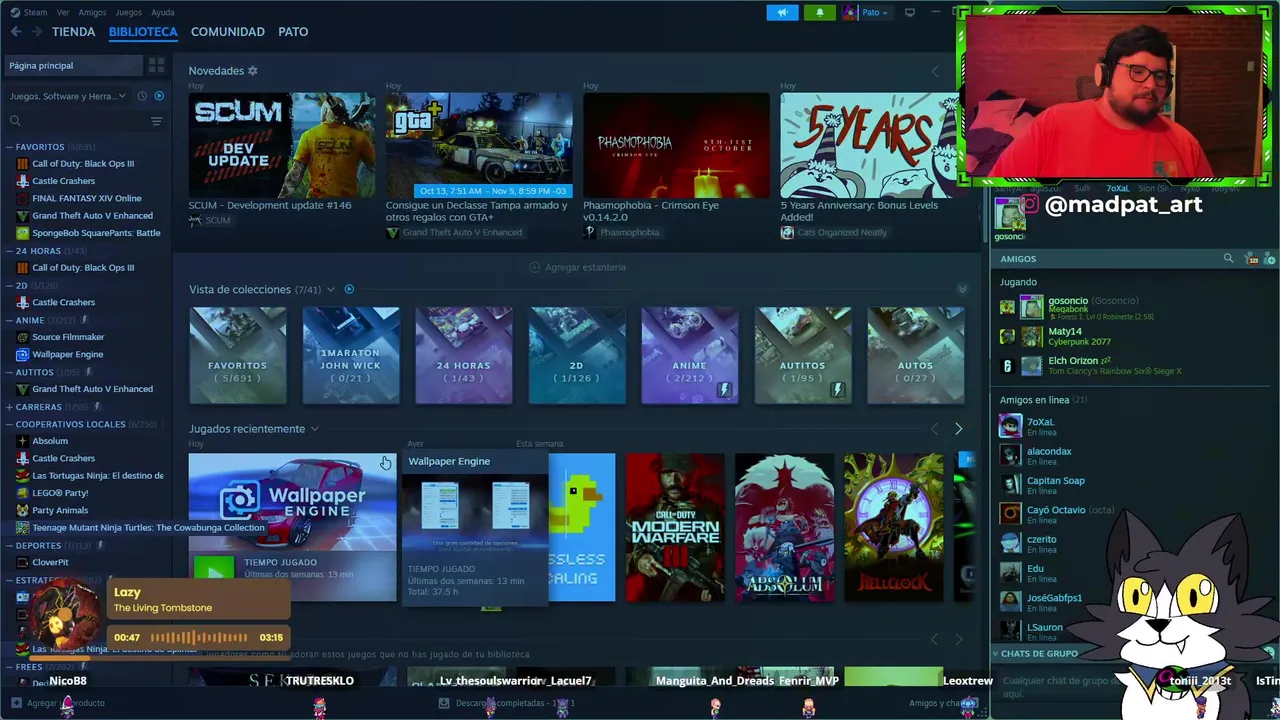Select LEGO® Party! in the sidebar
Screen dimensions: 1280x720
point(60,493)
